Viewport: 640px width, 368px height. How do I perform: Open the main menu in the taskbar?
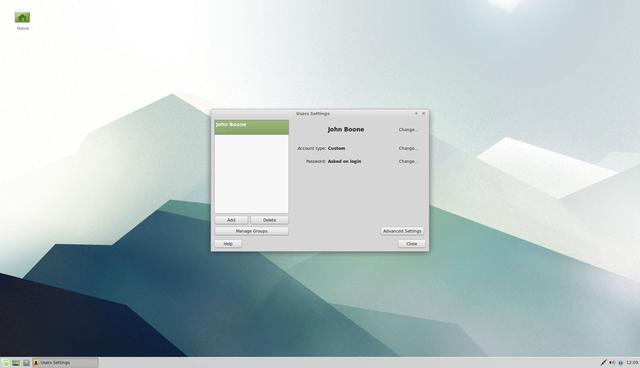[6, 363]
